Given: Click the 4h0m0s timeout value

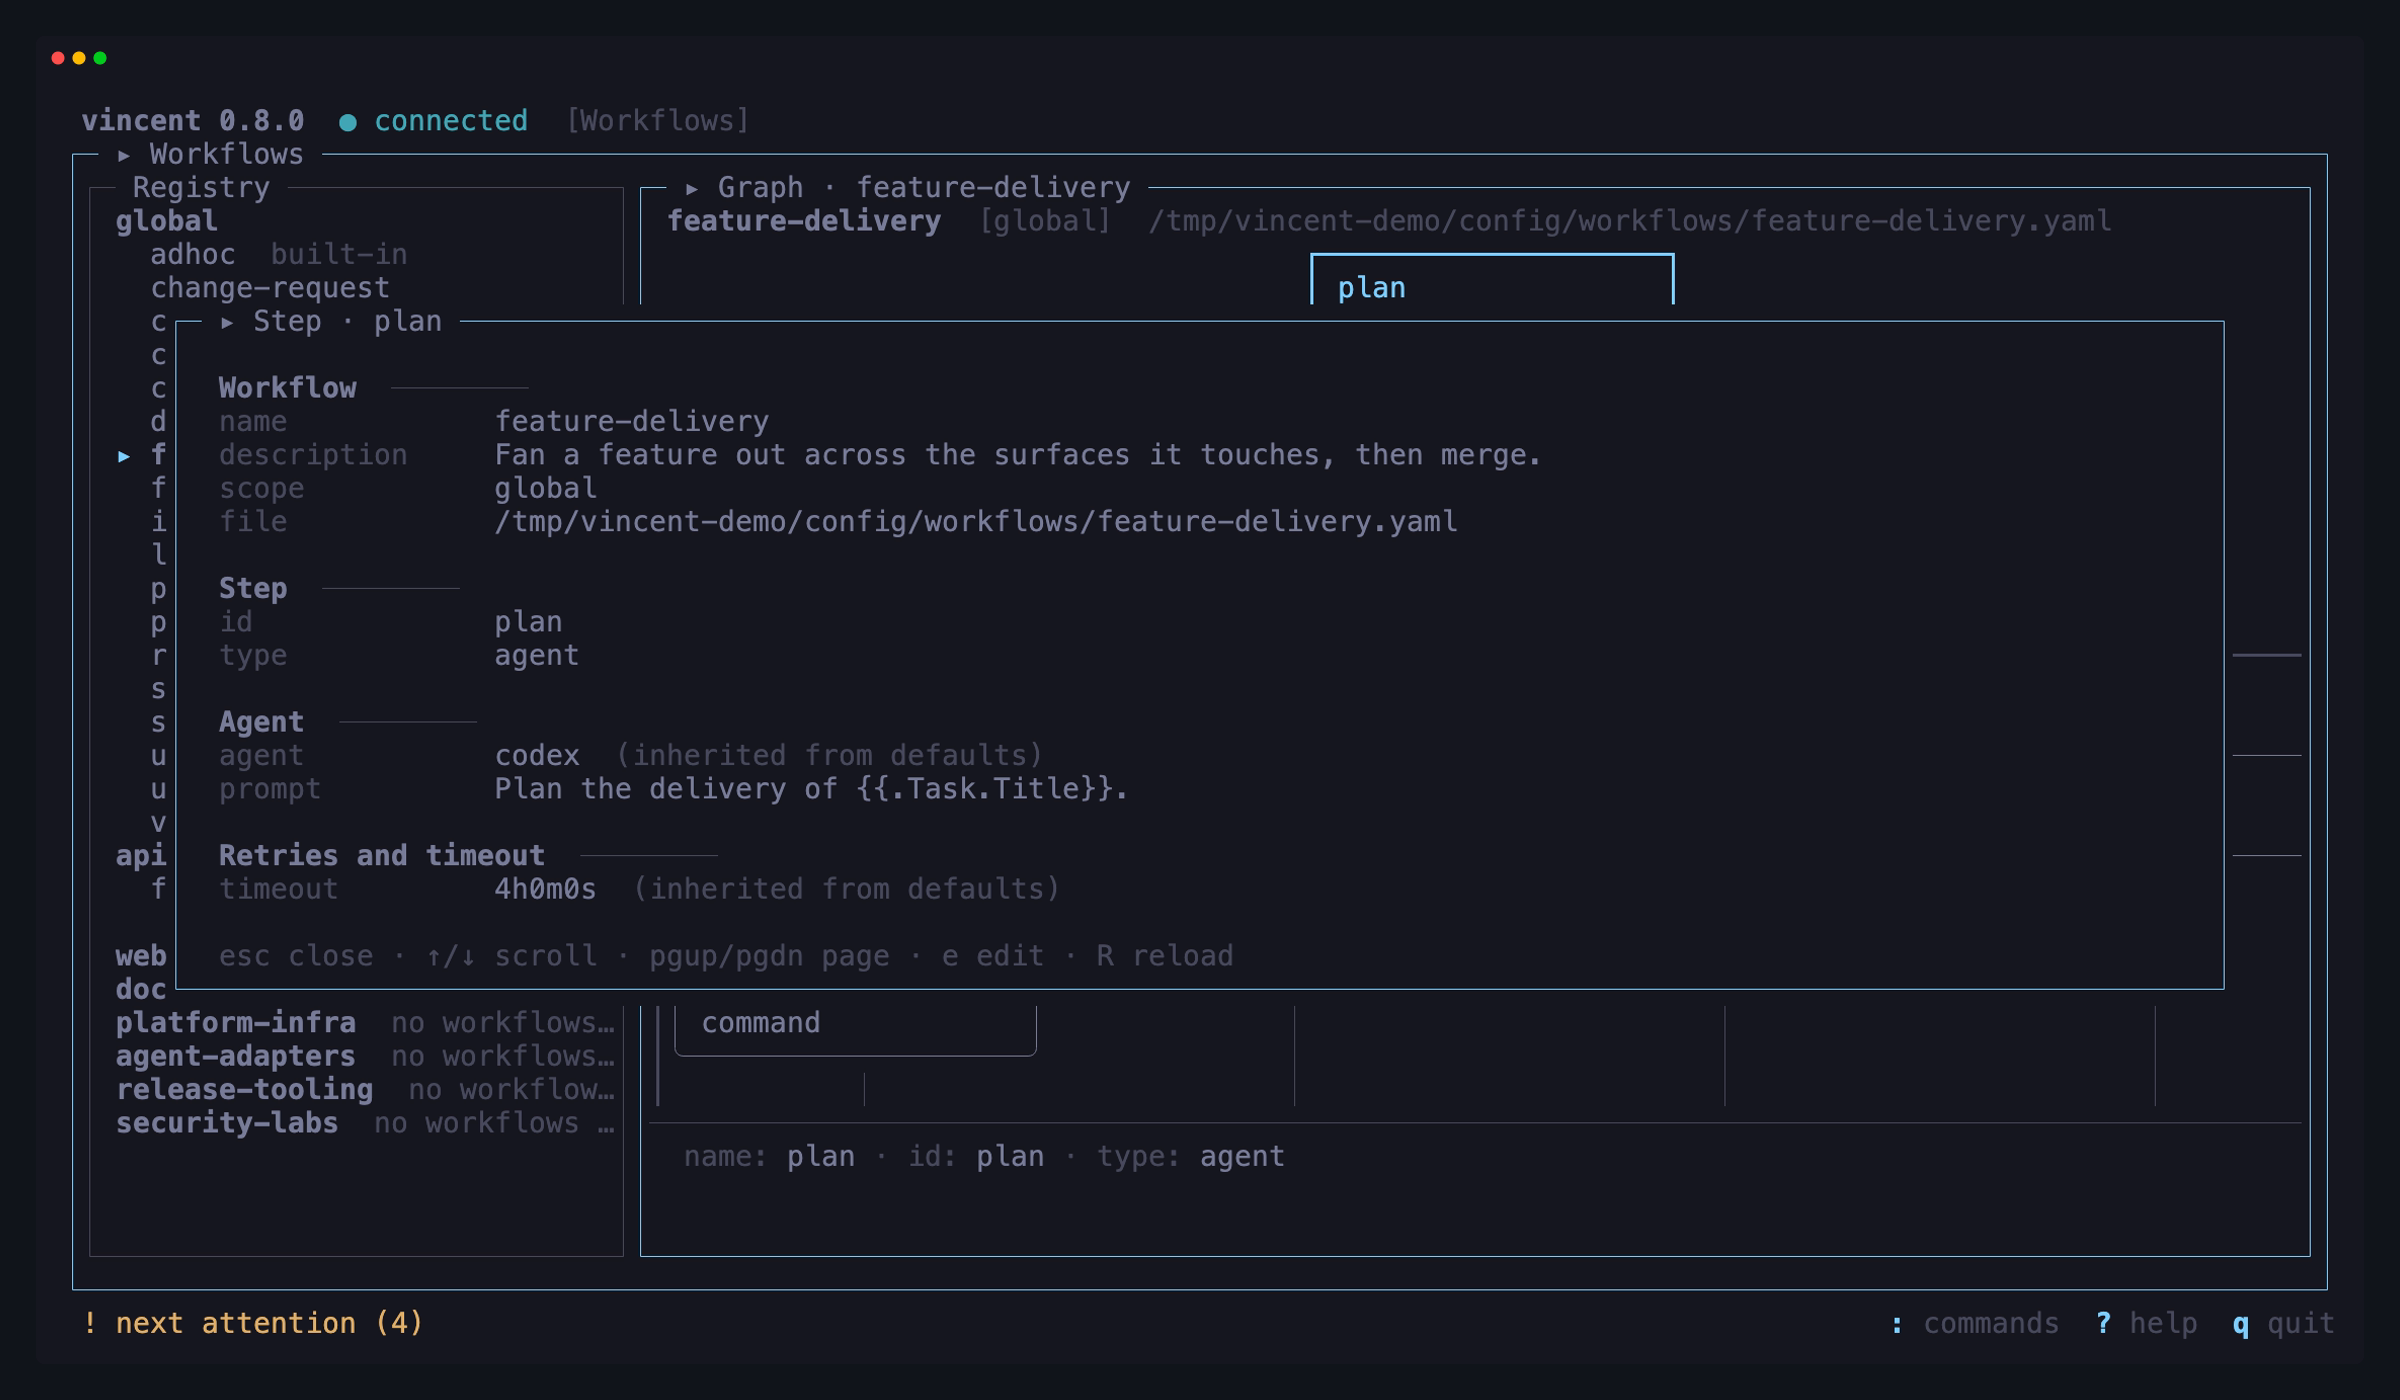Looking at the screenshot, I should pyautogui.click(x=545, y=889).
